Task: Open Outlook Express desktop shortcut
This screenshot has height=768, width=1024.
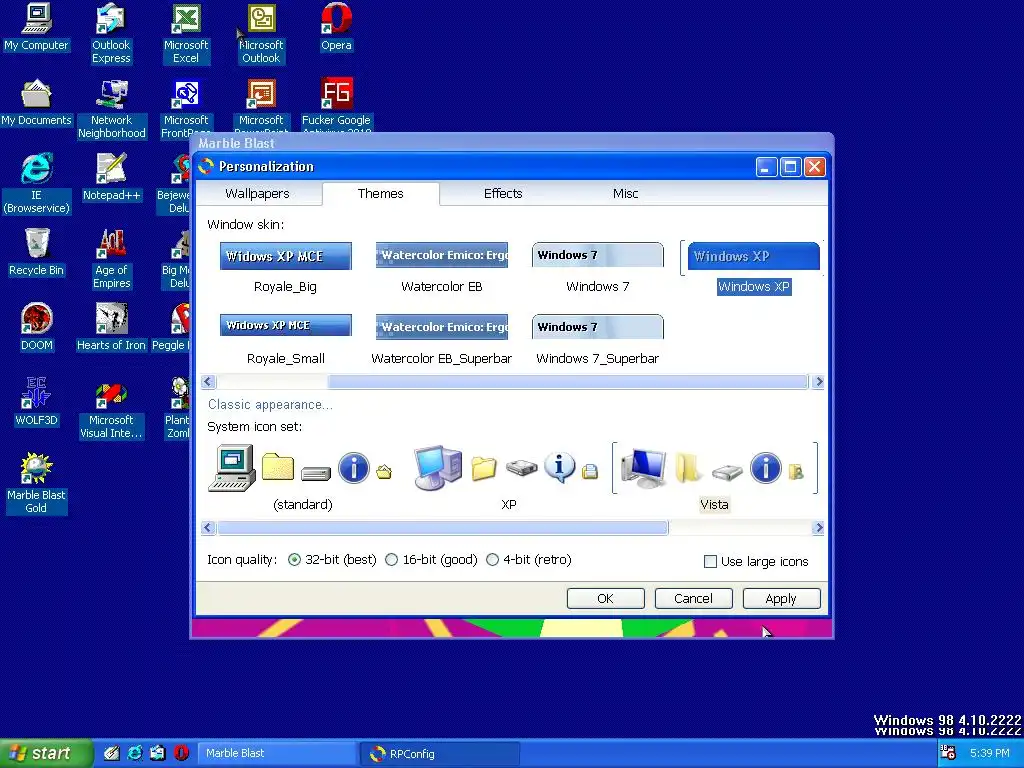Action: tap(111, 34)
